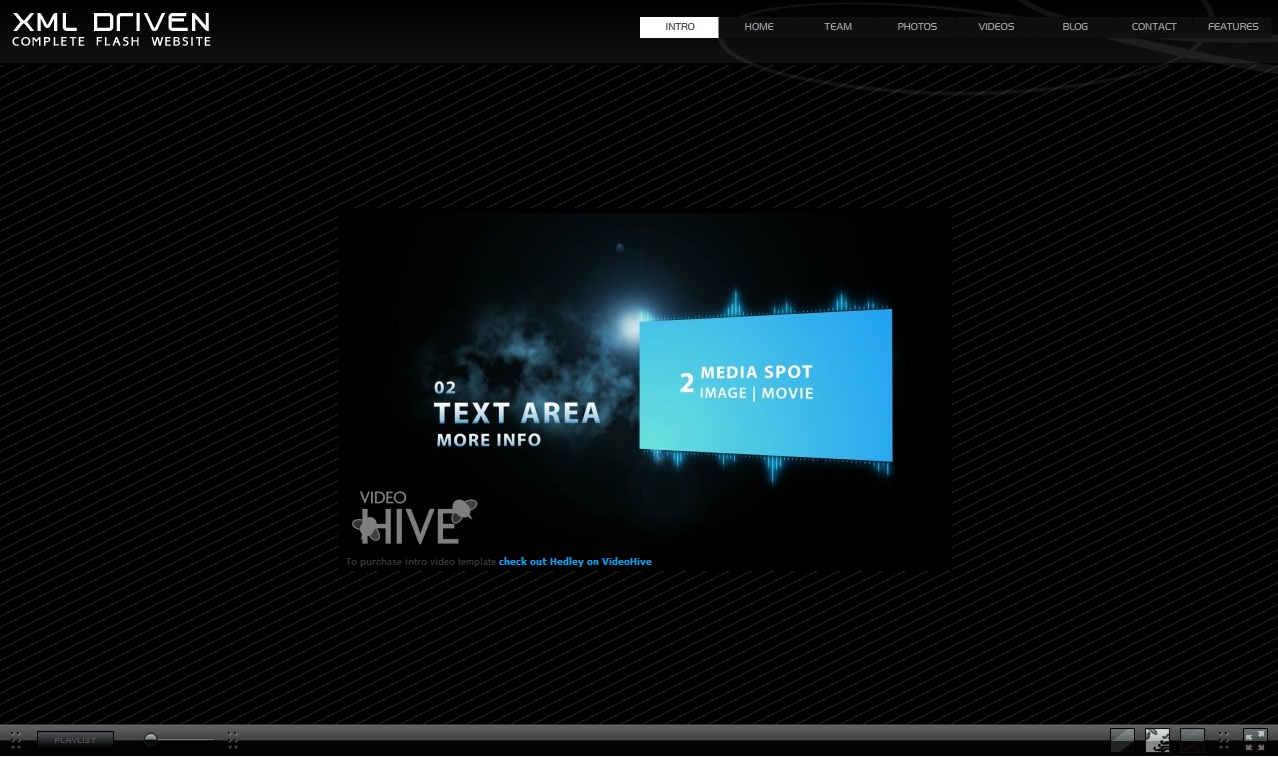Viewport: 1278px width, 757px height.
Task: Click the intro video player
Action: point(645,390)
